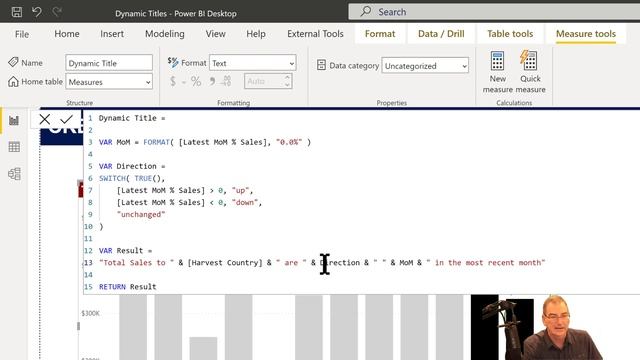Viewport: 640px width, 360px height.
Task: Switch to Data table view icon
Action: (14, 147)
